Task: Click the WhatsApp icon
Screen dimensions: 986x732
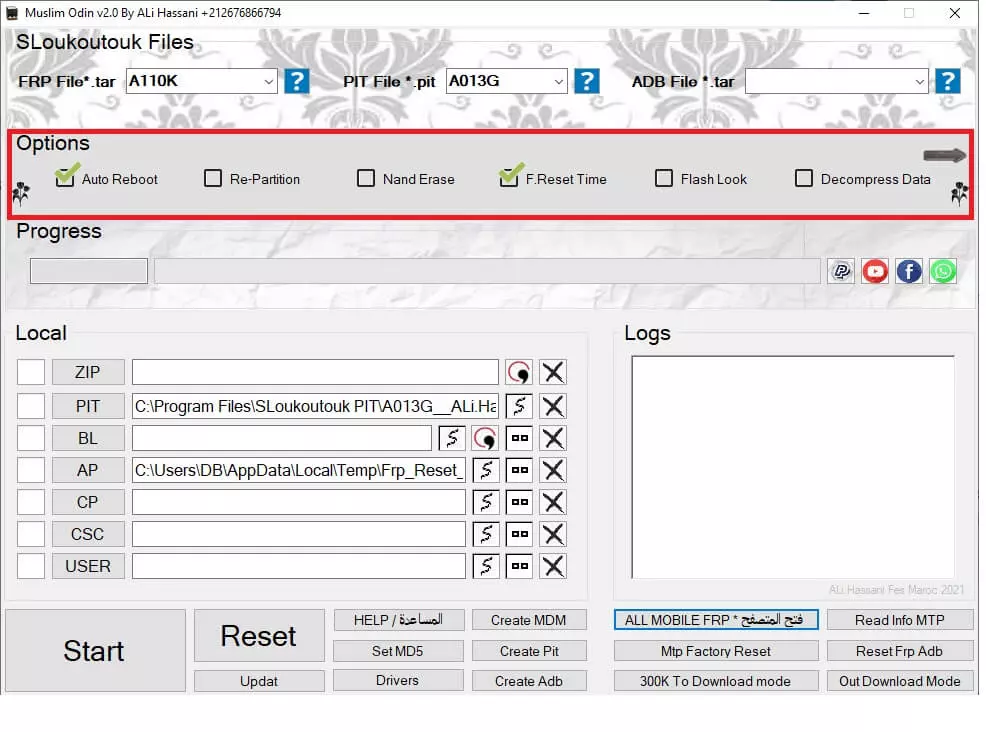Action: tap(943, 271)
